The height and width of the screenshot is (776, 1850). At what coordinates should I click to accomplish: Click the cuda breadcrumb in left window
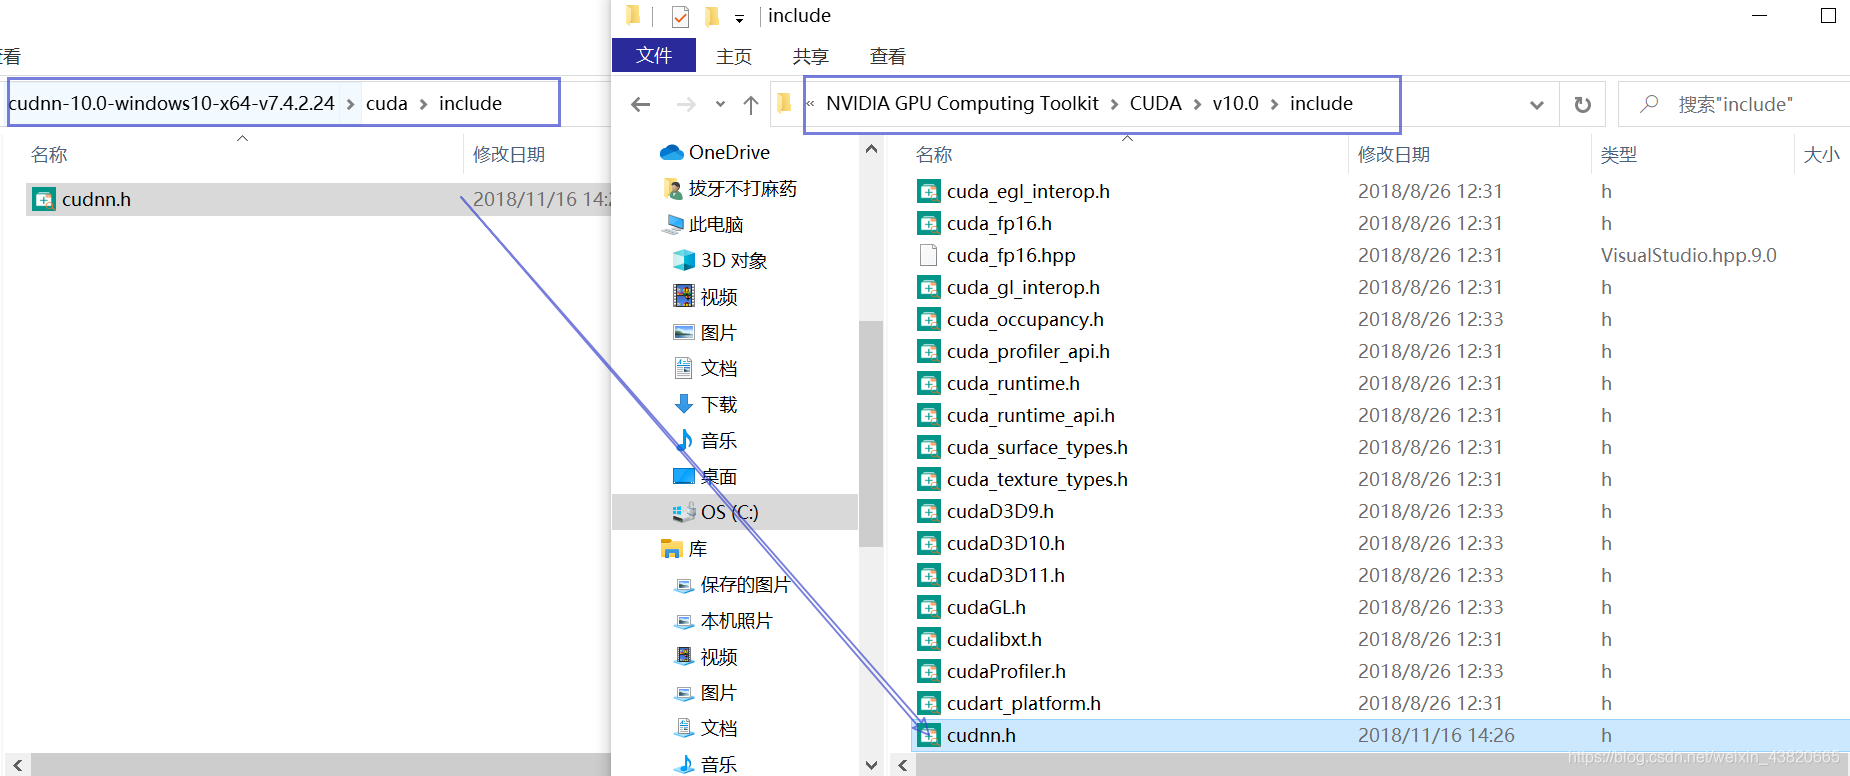(x=386, y=103)
